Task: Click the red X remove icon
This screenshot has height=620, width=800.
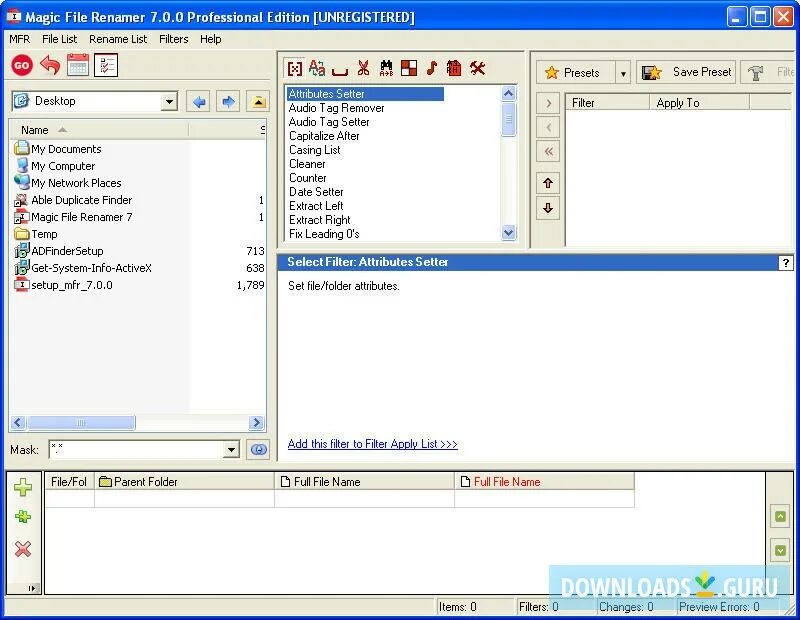Action: [23, 549]
